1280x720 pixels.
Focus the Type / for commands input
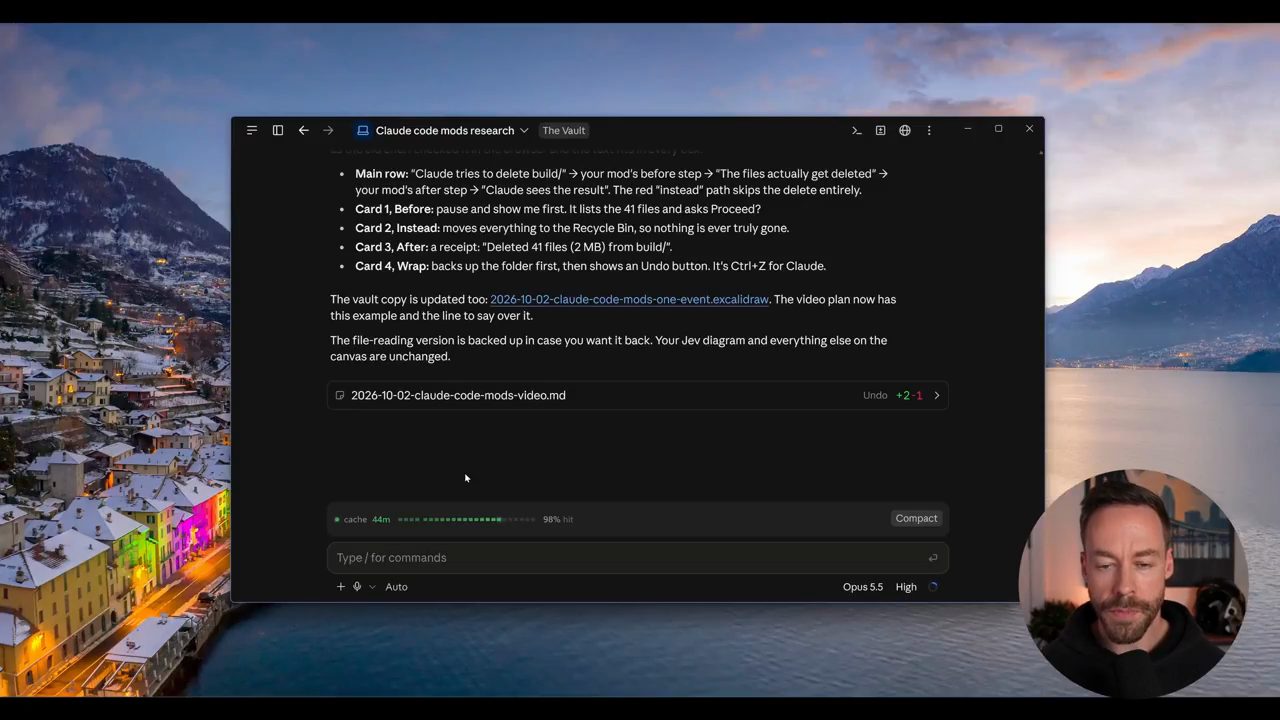point(638,558)
